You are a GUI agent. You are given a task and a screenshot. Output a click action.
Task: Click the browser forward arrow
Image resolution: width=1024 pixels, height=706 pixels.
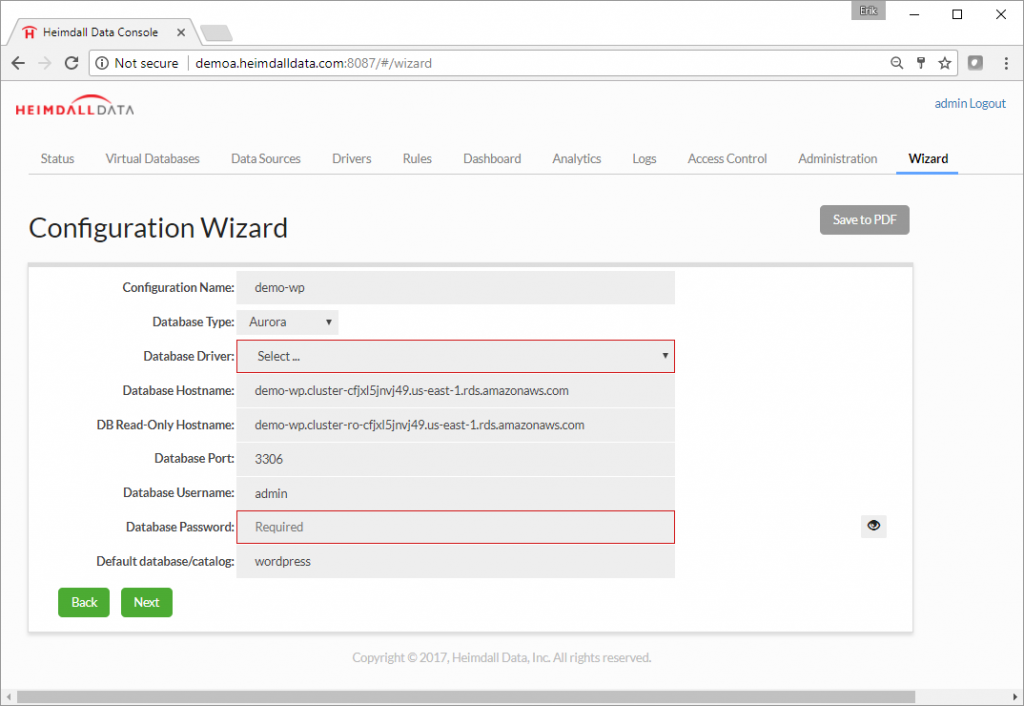[x=44, y=63]
